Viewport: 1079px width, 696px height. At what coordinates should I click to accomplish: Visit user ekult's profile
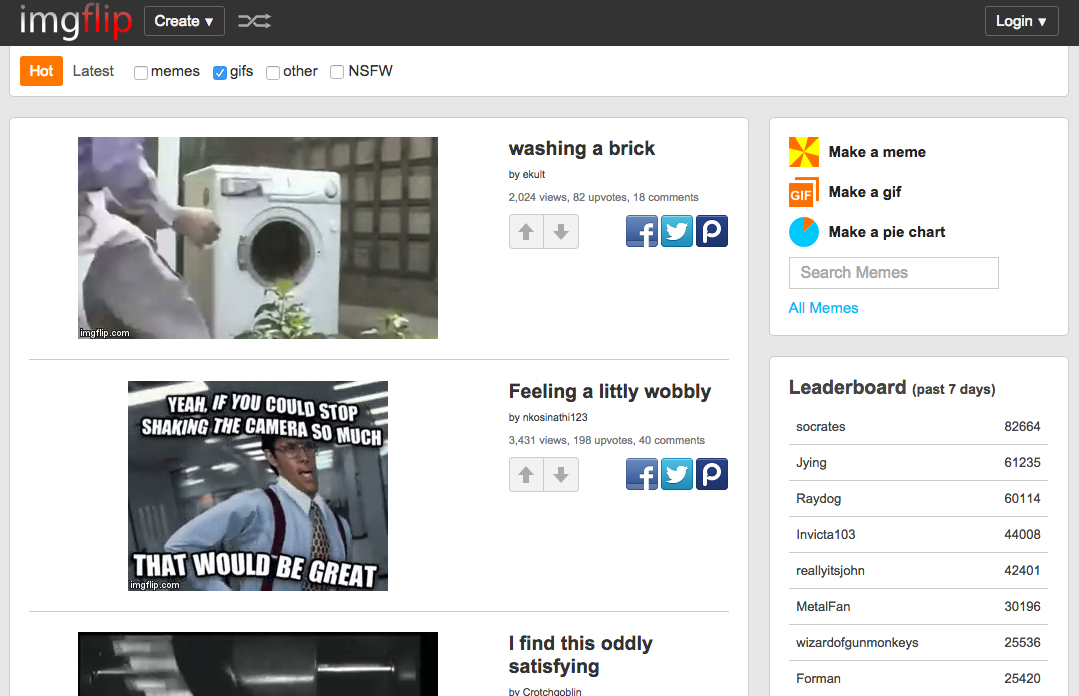point(533,175)
